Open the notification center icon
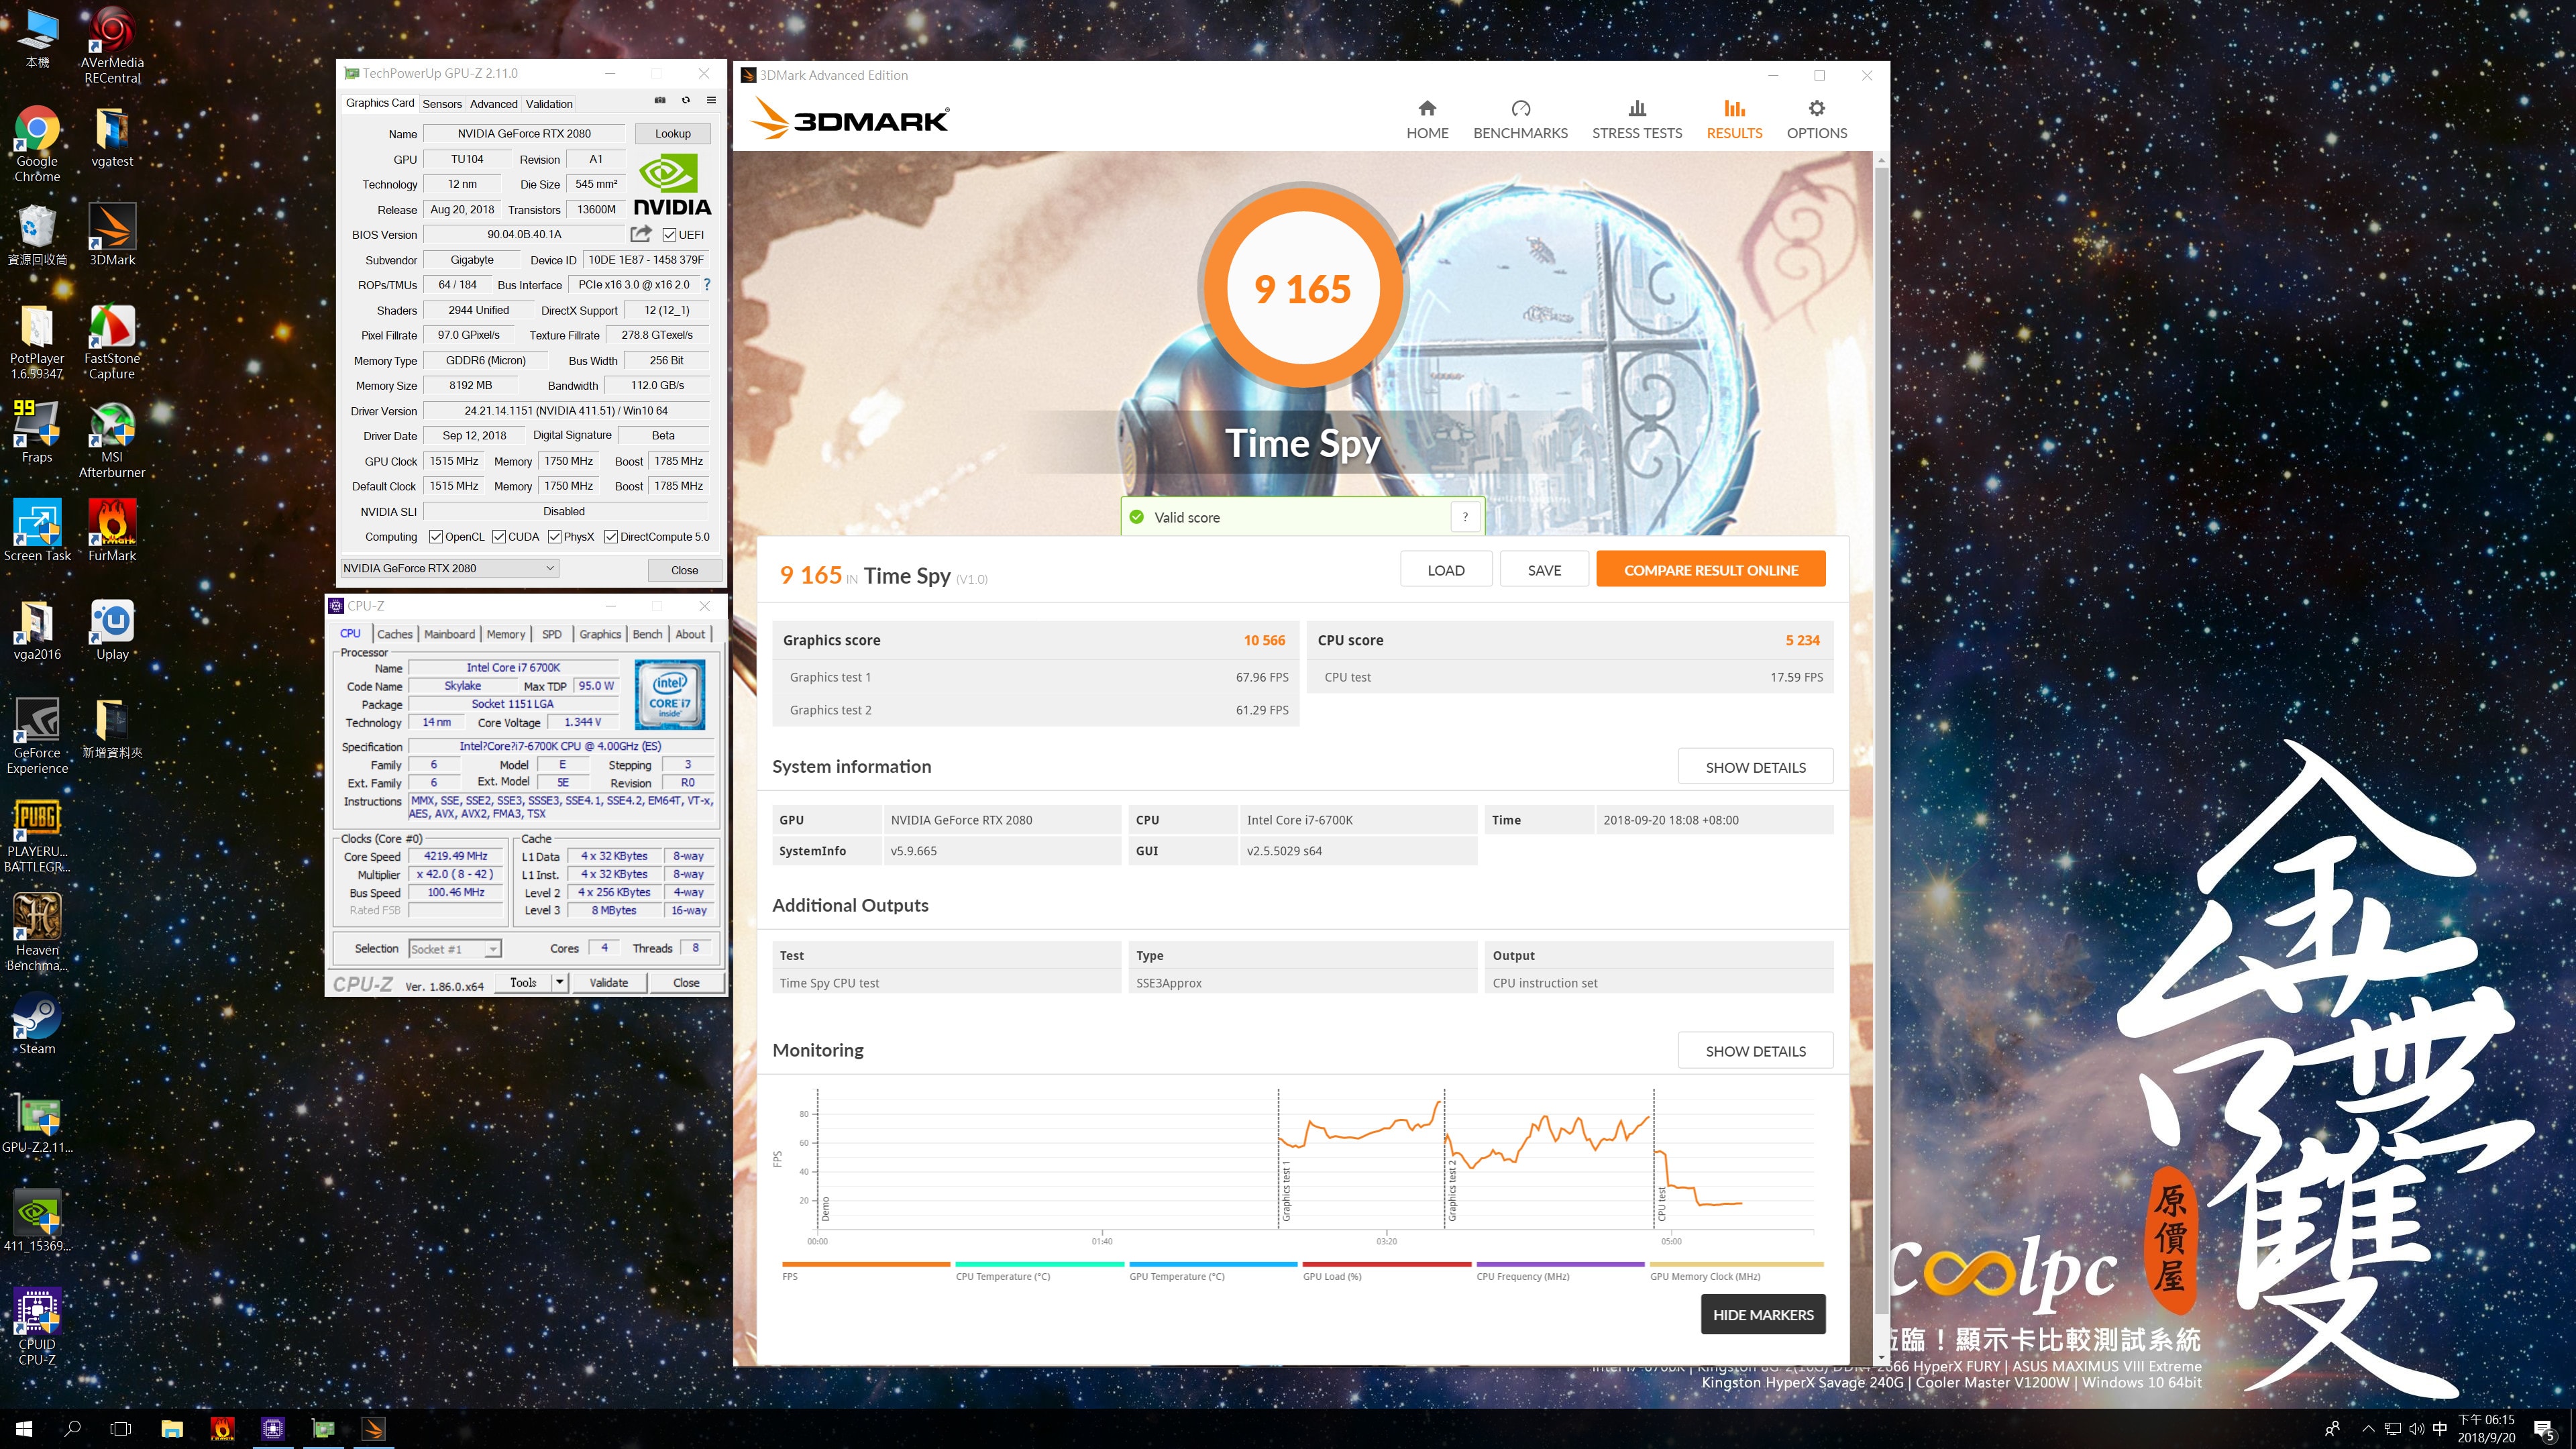Screen dimensions: 2576x1449 (2544, 1429)
